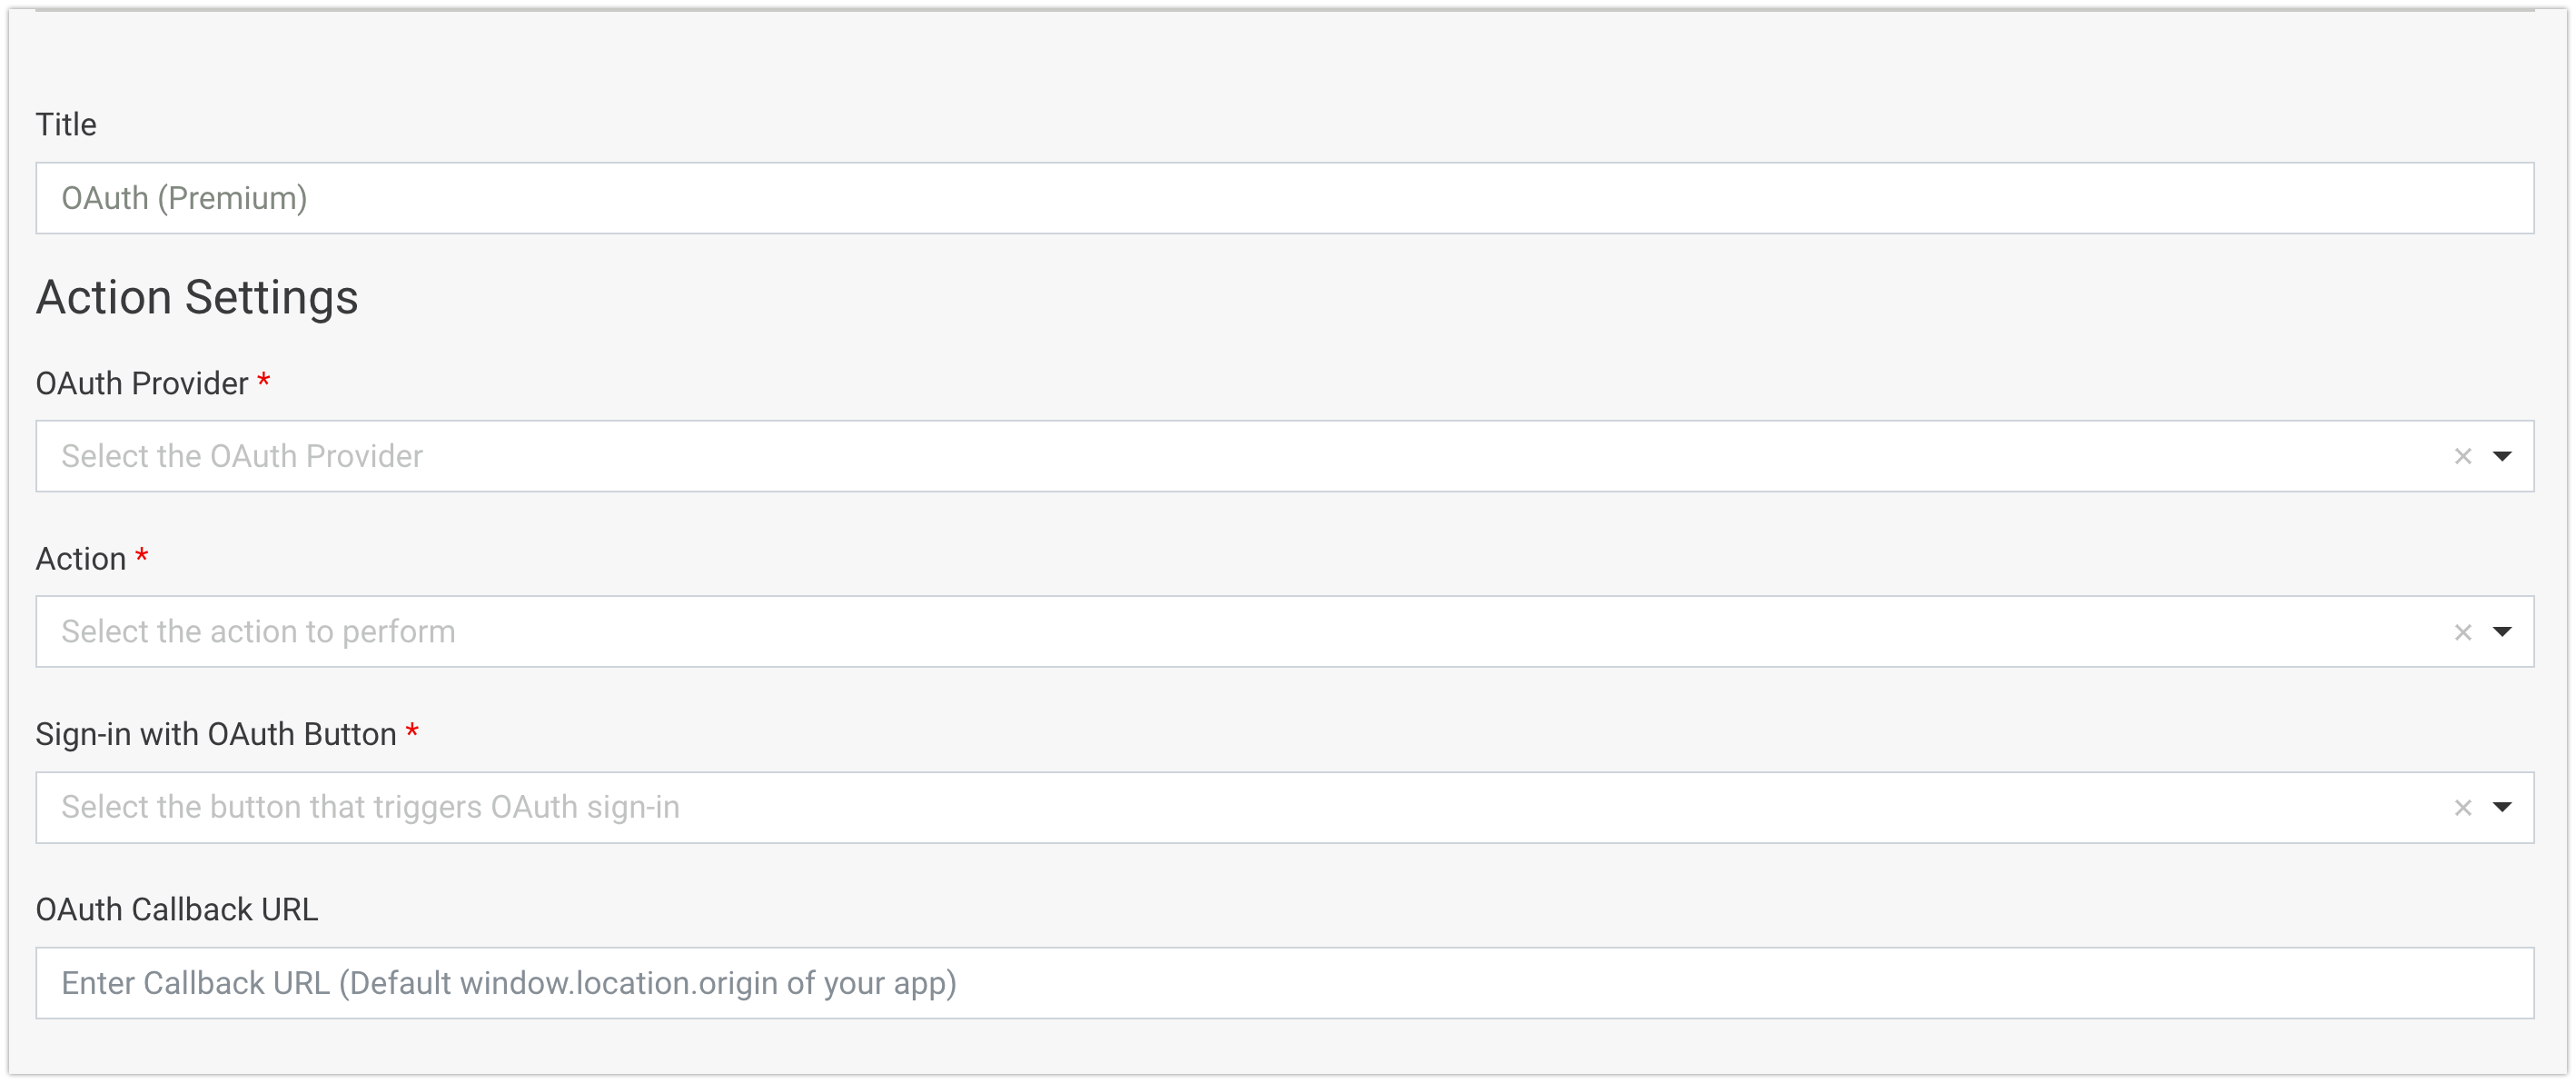Click the asterisk after Sign-in with OAuth Button

tap(412, 731)
